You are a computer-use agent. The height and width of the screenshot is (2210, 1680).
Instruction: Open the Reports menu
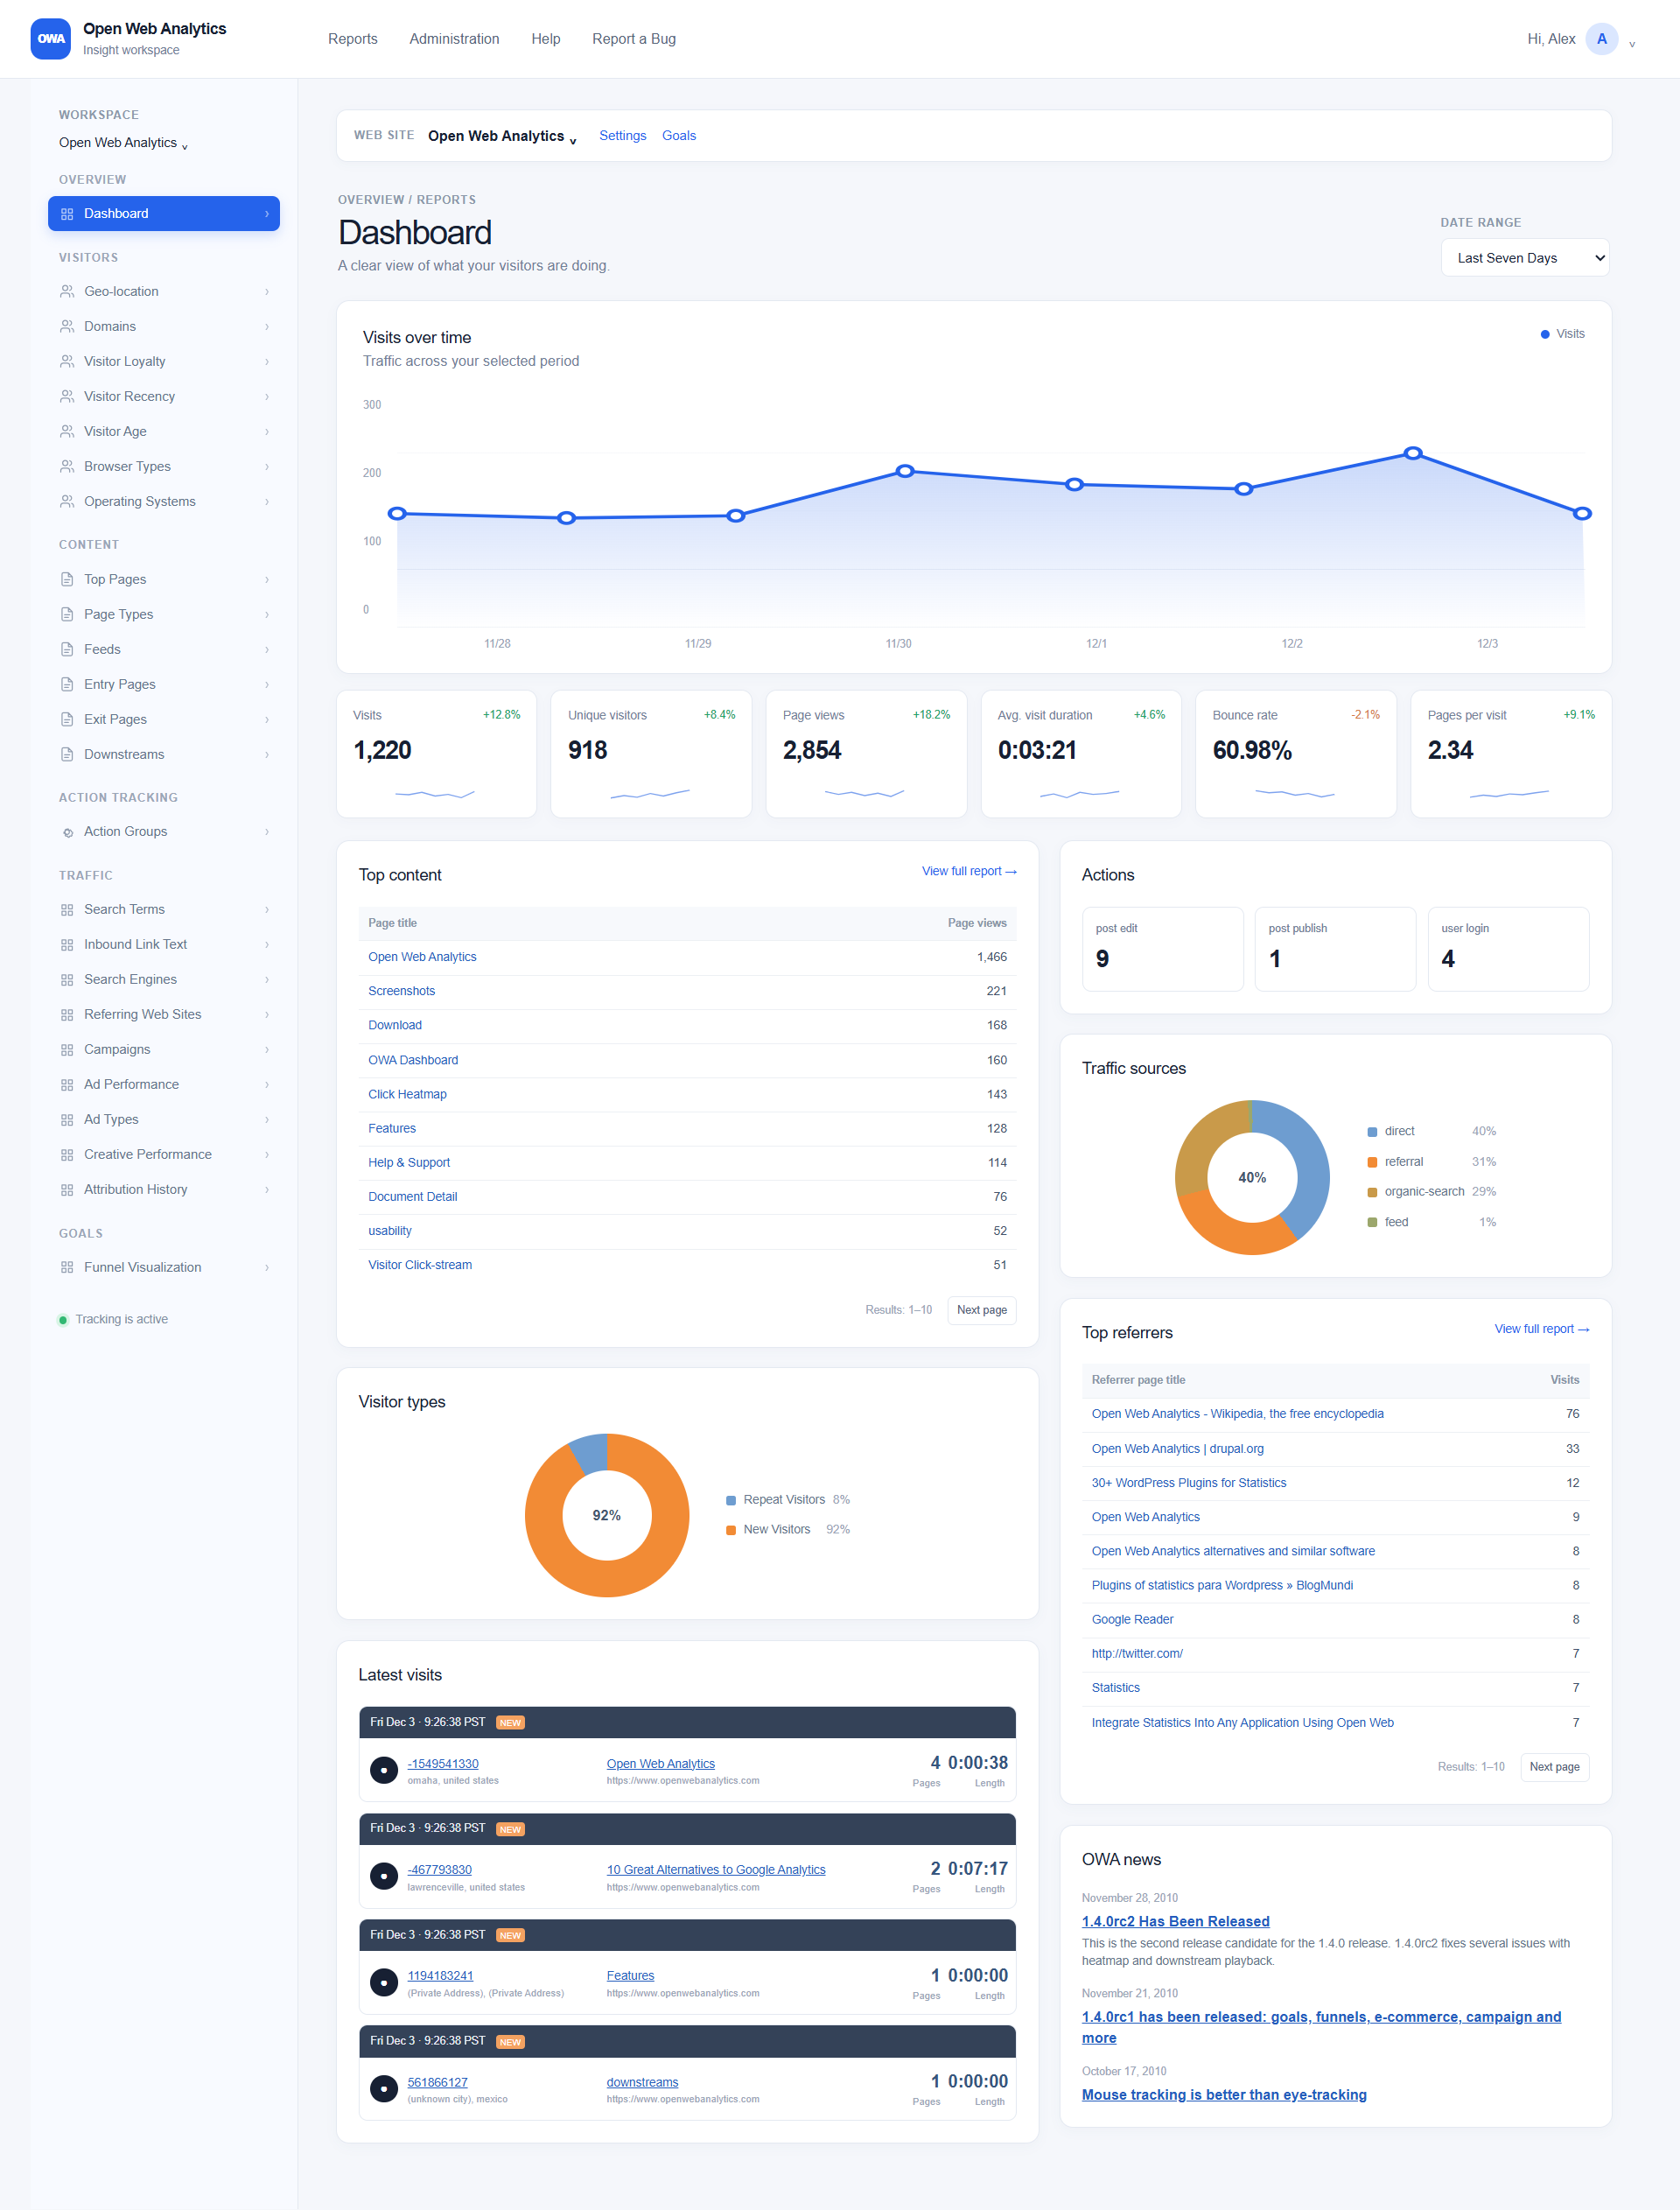353,39
